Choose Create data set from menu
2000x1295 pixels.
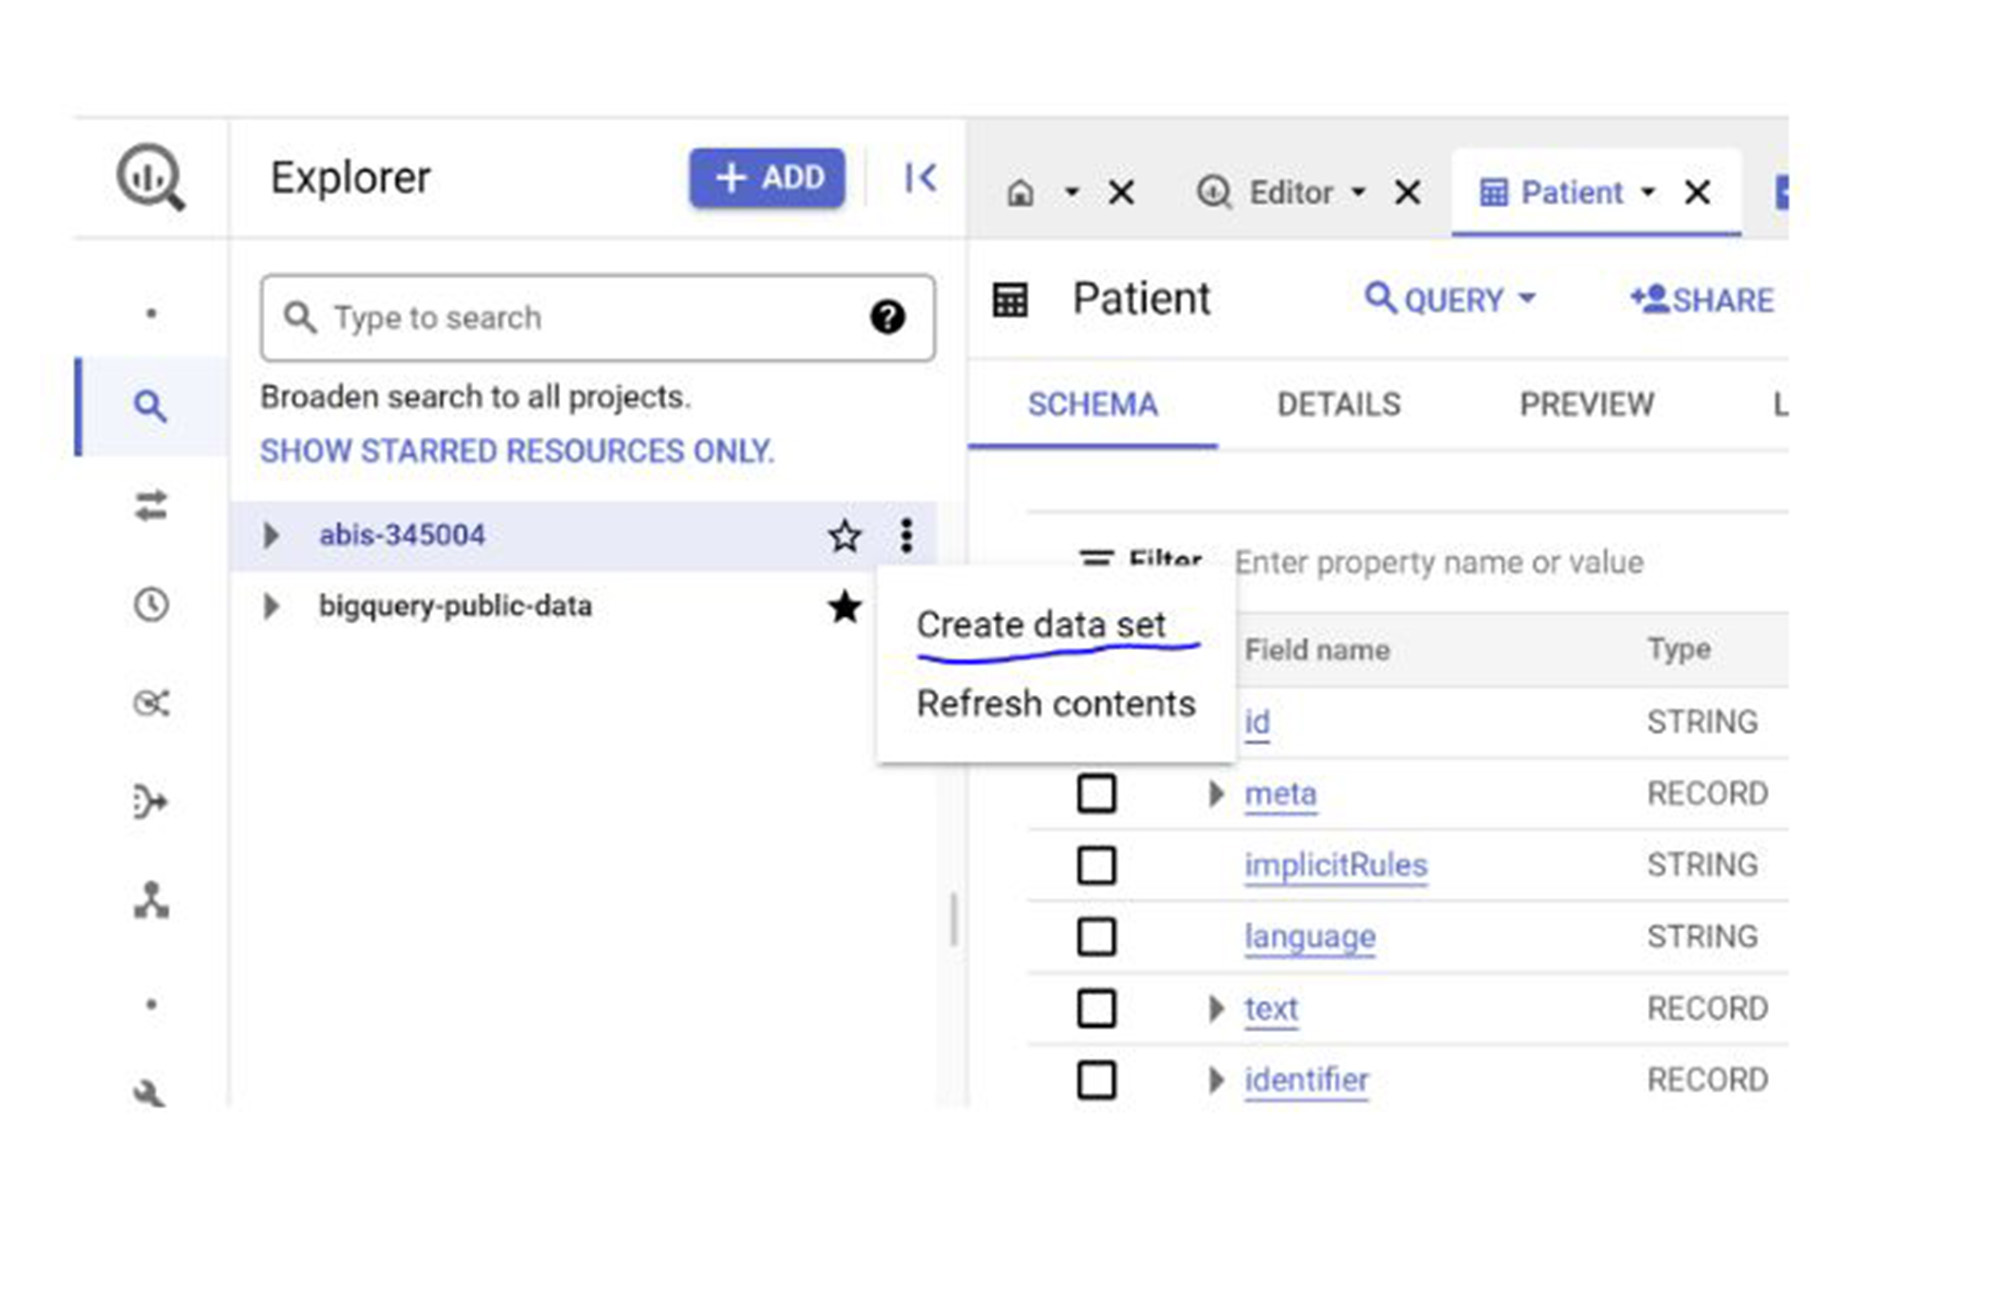(1041, 625)
